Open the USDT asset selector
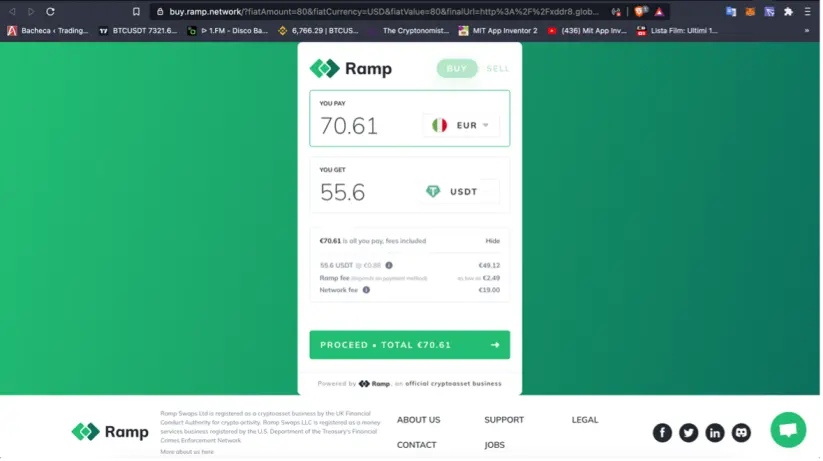The height and width of the screenshot is (461, 823). point(459,192)
